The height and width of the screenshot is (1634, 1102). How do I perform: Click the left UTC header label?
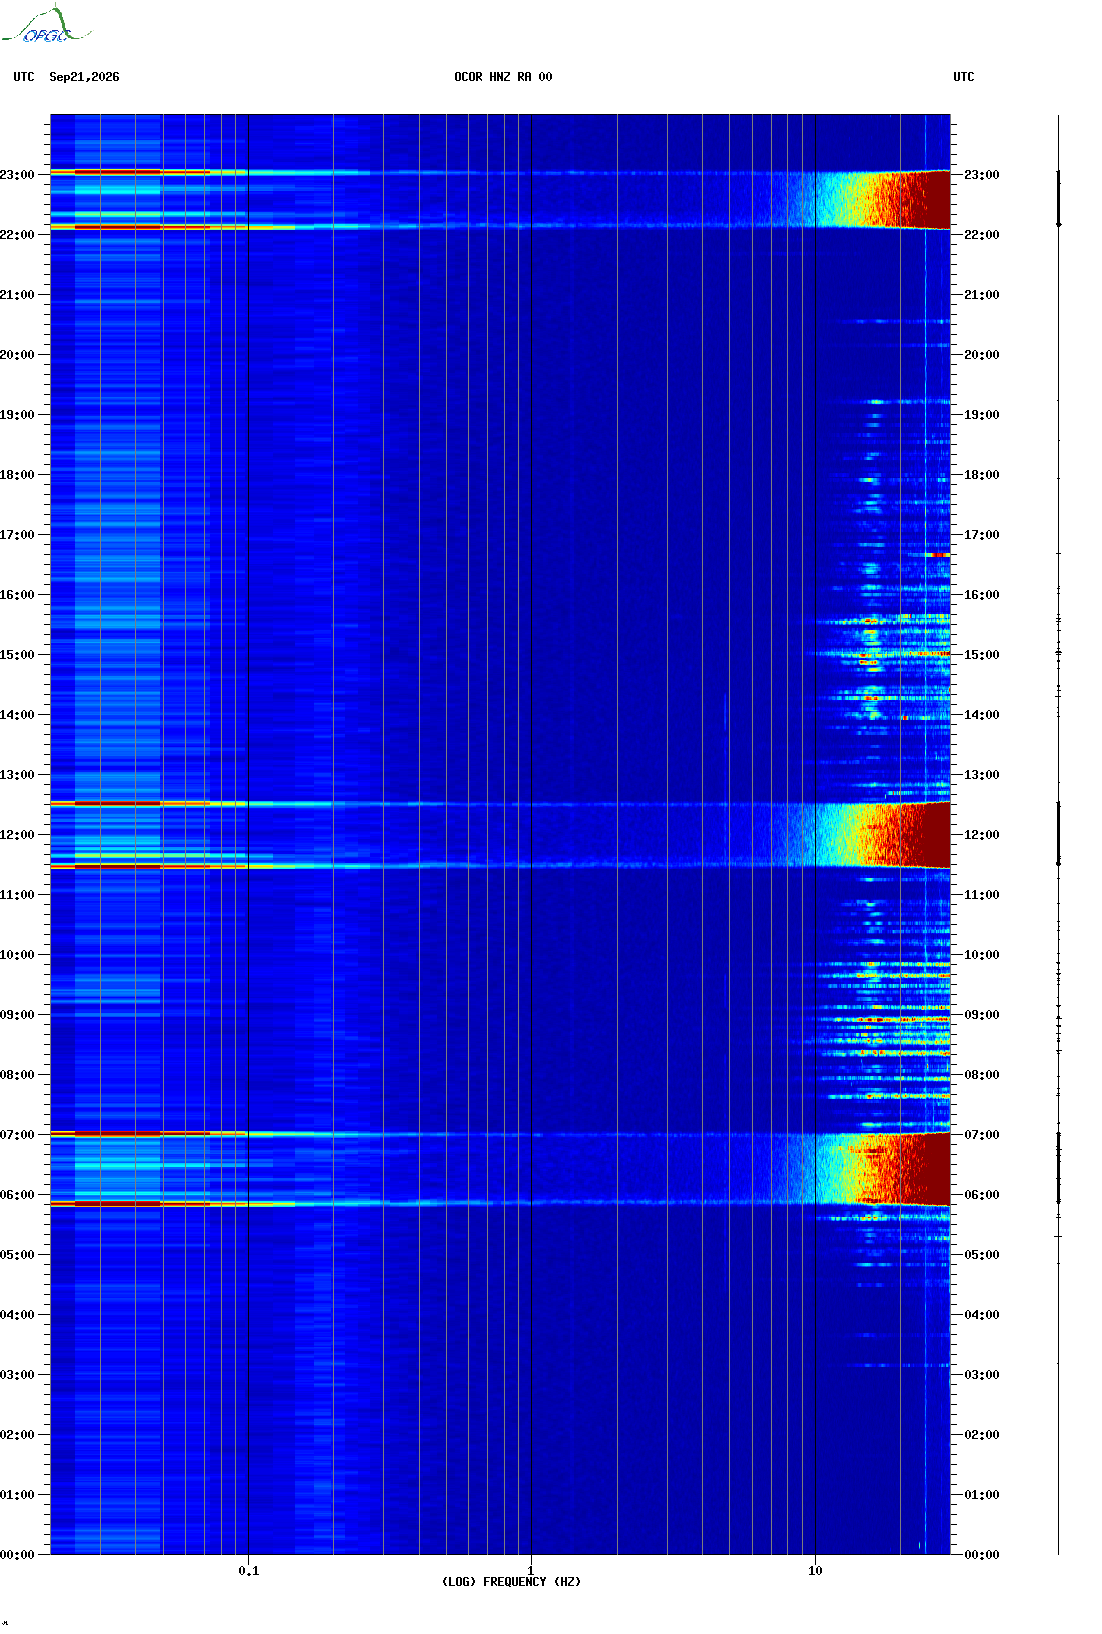24,77
